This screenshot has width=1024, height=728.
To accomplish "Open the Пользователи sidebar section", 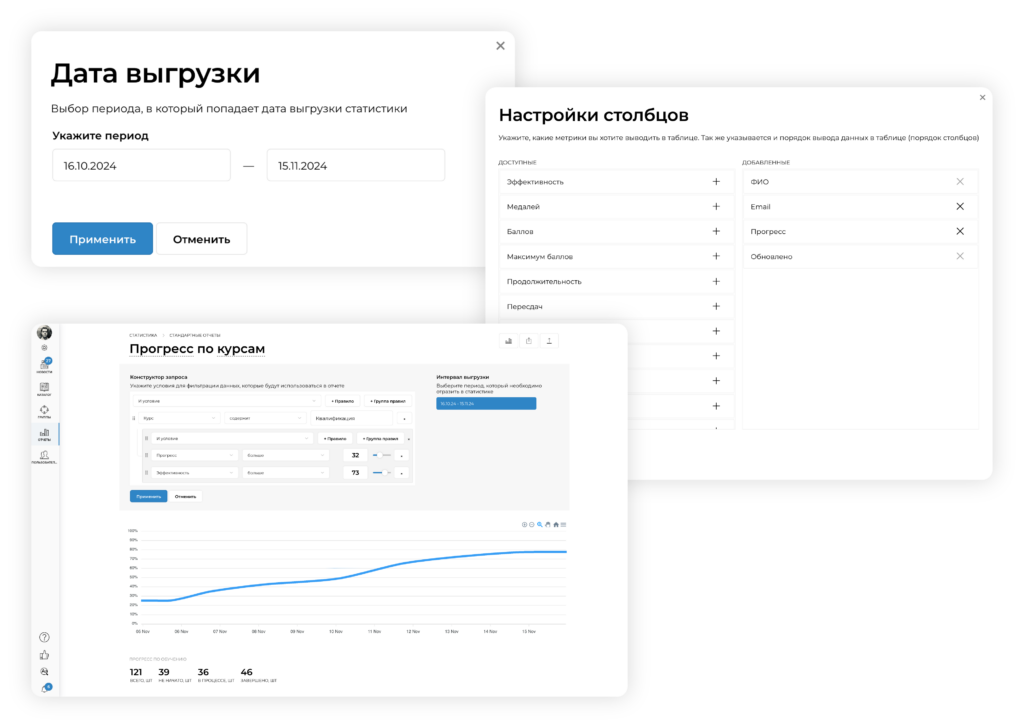I will [44, 456].
